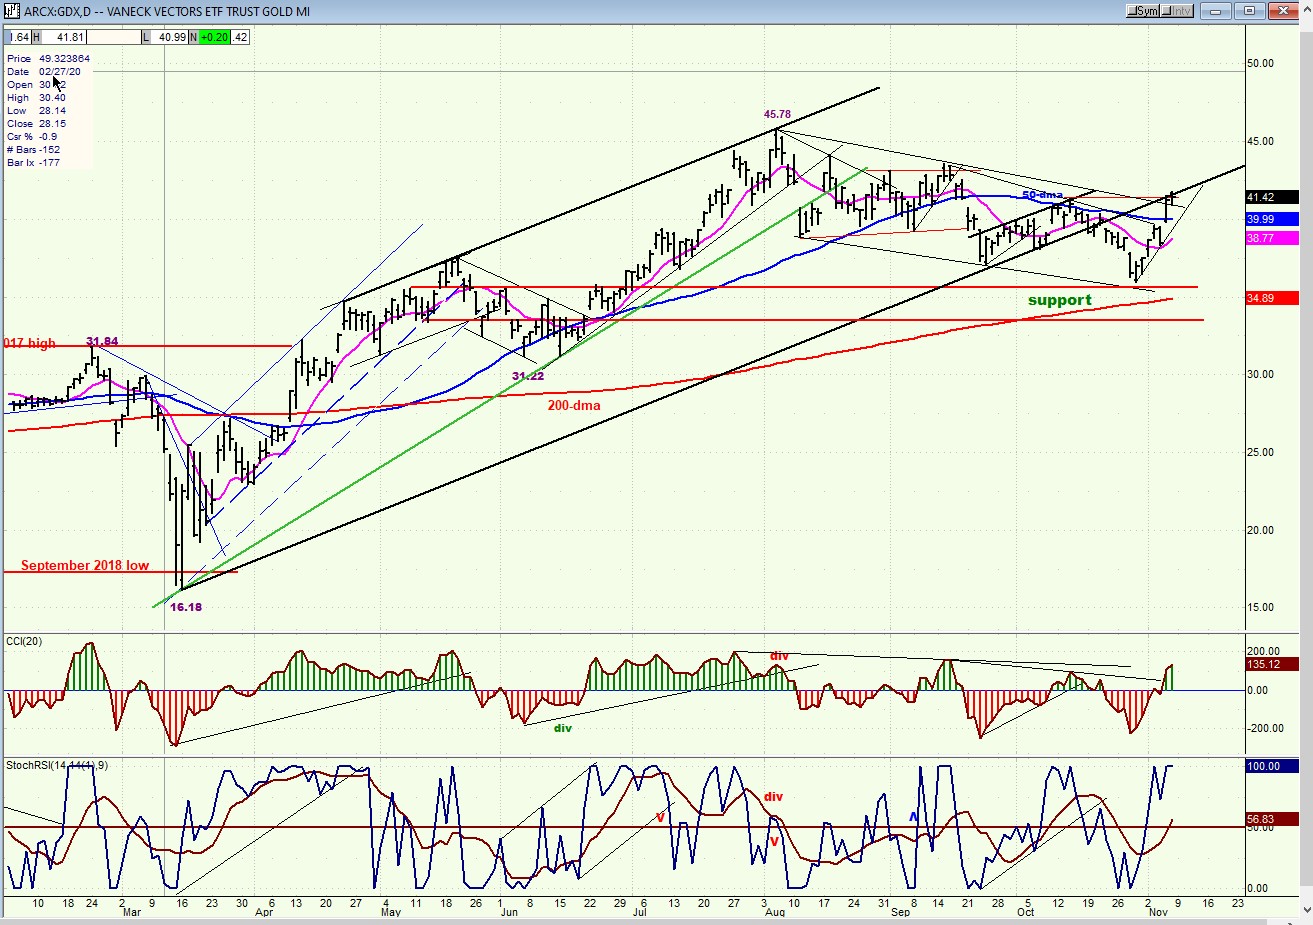Close the GDX chart window
Screen dimensions: 1313x925
pos(1283,11)
